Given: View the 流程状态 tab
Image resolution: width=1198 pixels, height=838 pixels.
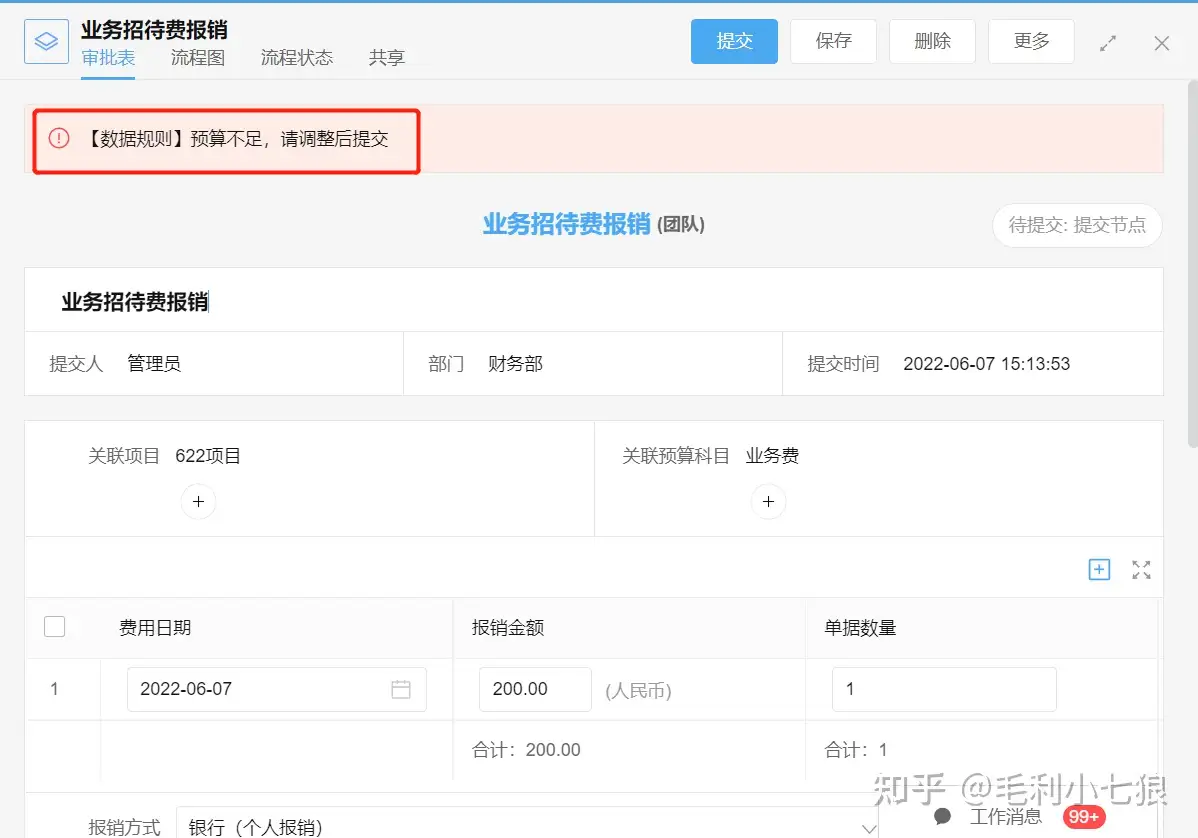Looking at the screenshot, I should coord(297,58).
